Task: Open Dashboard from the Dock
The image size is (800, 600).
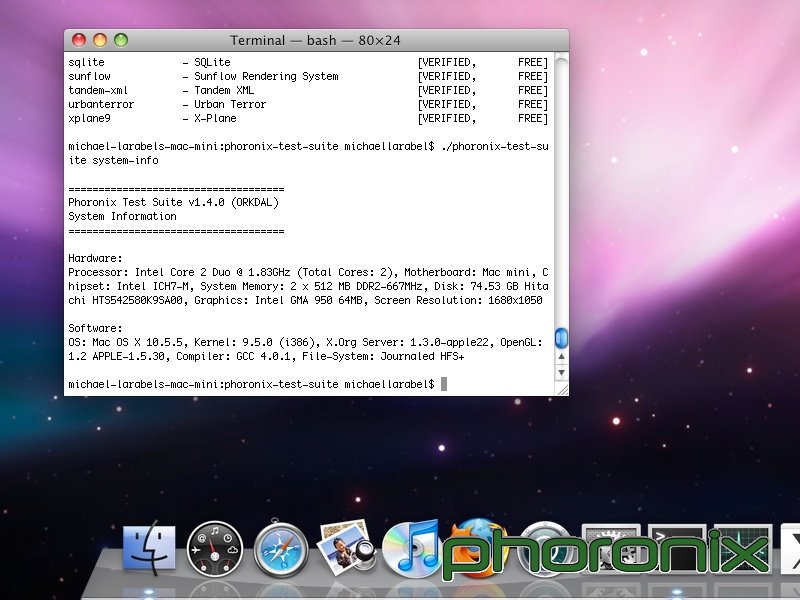Action: pyautogui.click(x=215, y=548)
